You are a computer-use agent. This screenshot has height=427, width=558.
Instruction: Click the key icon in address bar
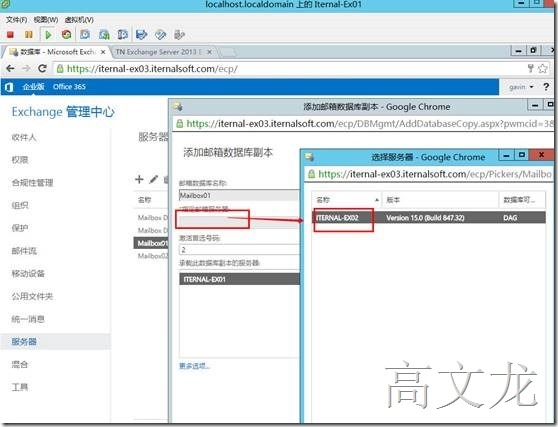coord(531,68)
